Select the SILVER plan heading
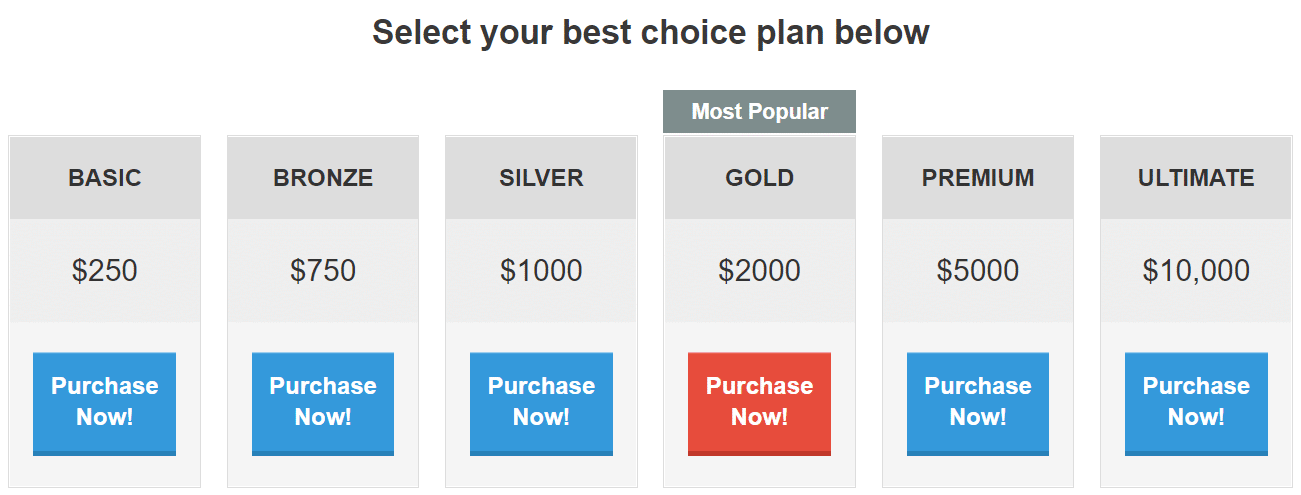1301x495 pixels. pyautogui.click(x=541, y=178)
